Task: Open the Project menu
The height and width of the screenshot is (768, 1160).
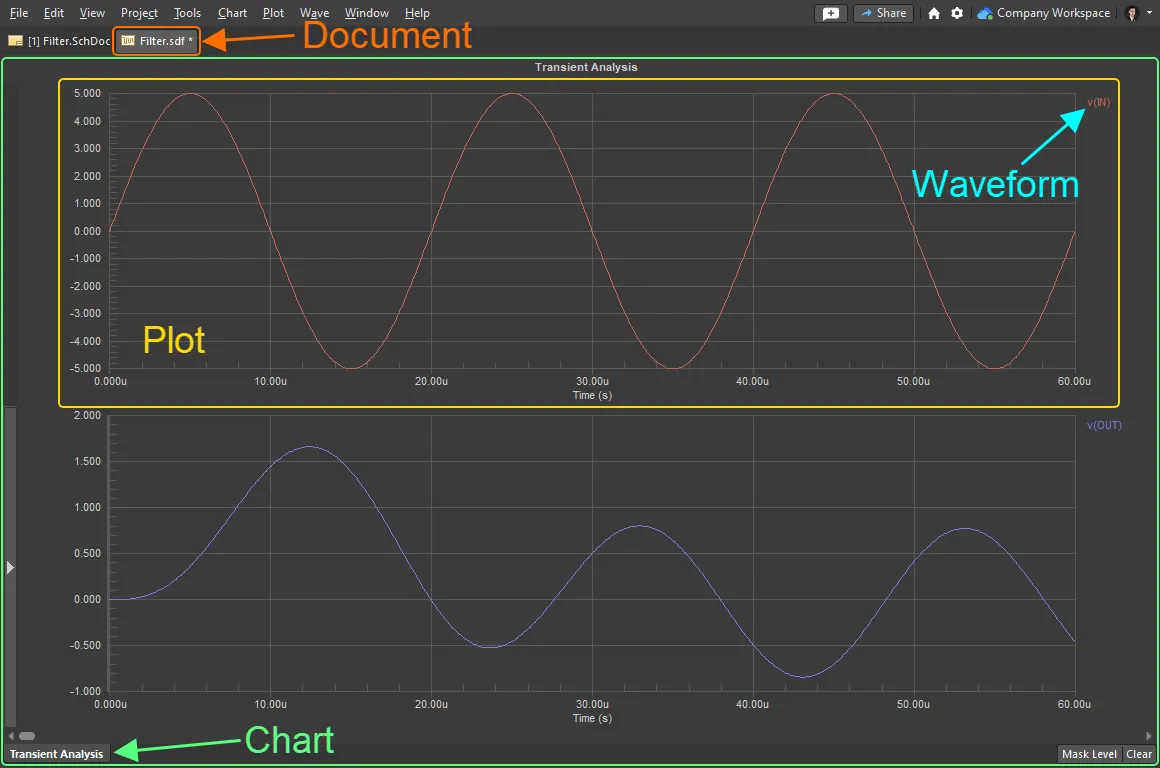Action: tap(139, 13)
